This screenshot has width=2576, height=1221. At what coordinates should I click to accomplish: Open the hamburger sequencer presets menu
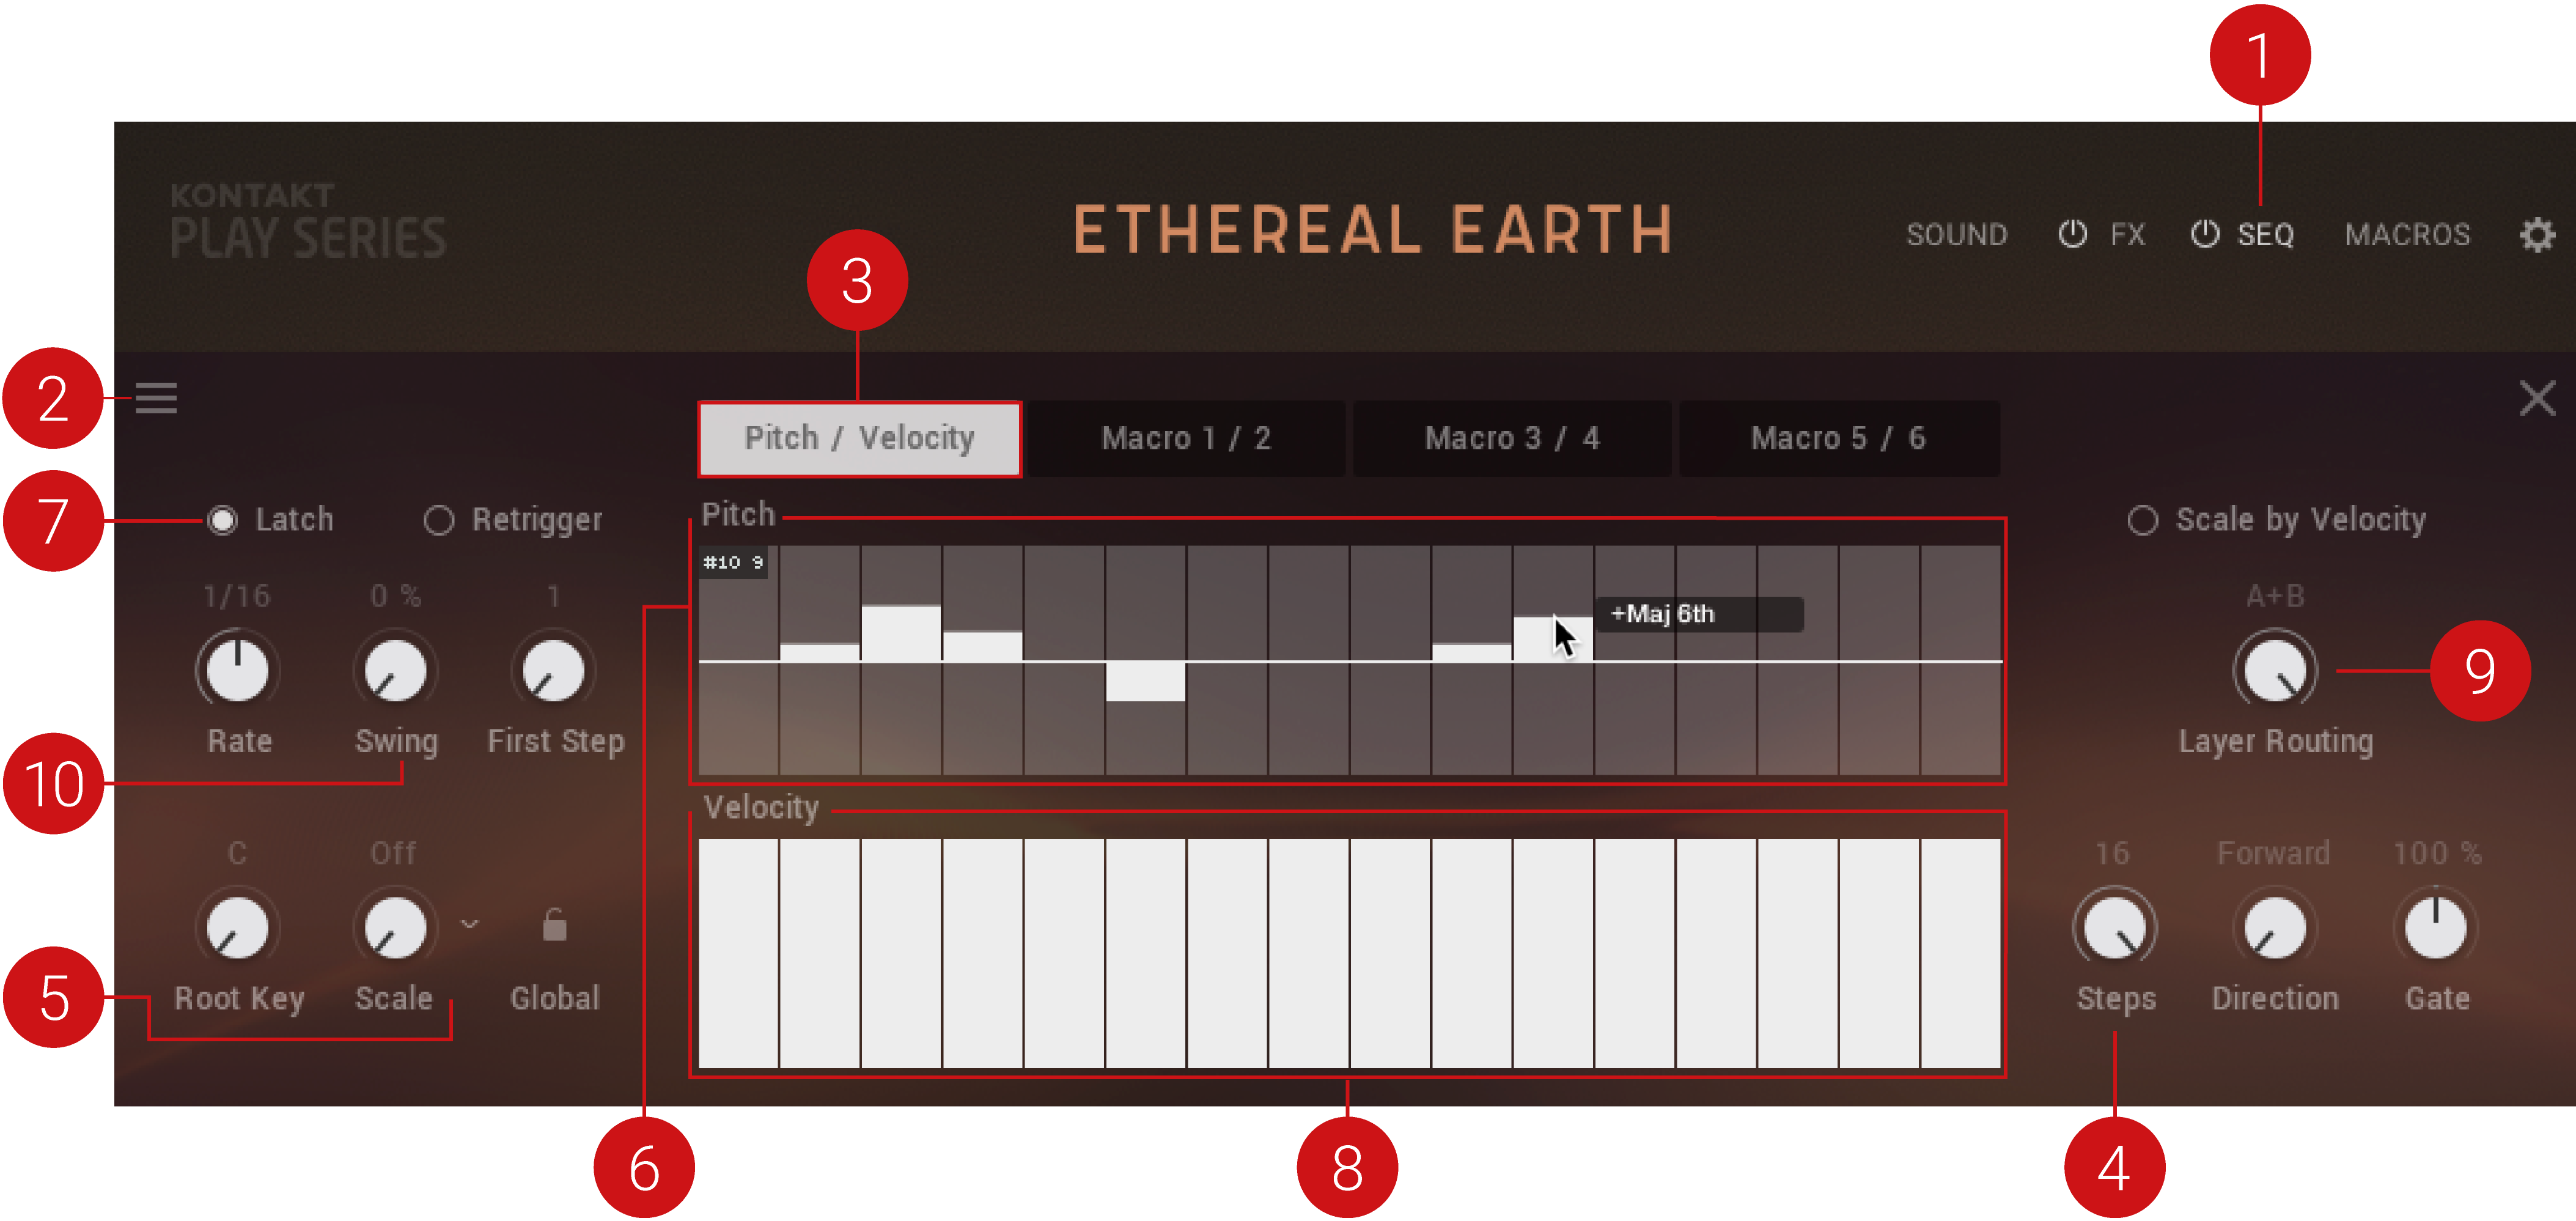pyautogui.click(x=156, y=398)
